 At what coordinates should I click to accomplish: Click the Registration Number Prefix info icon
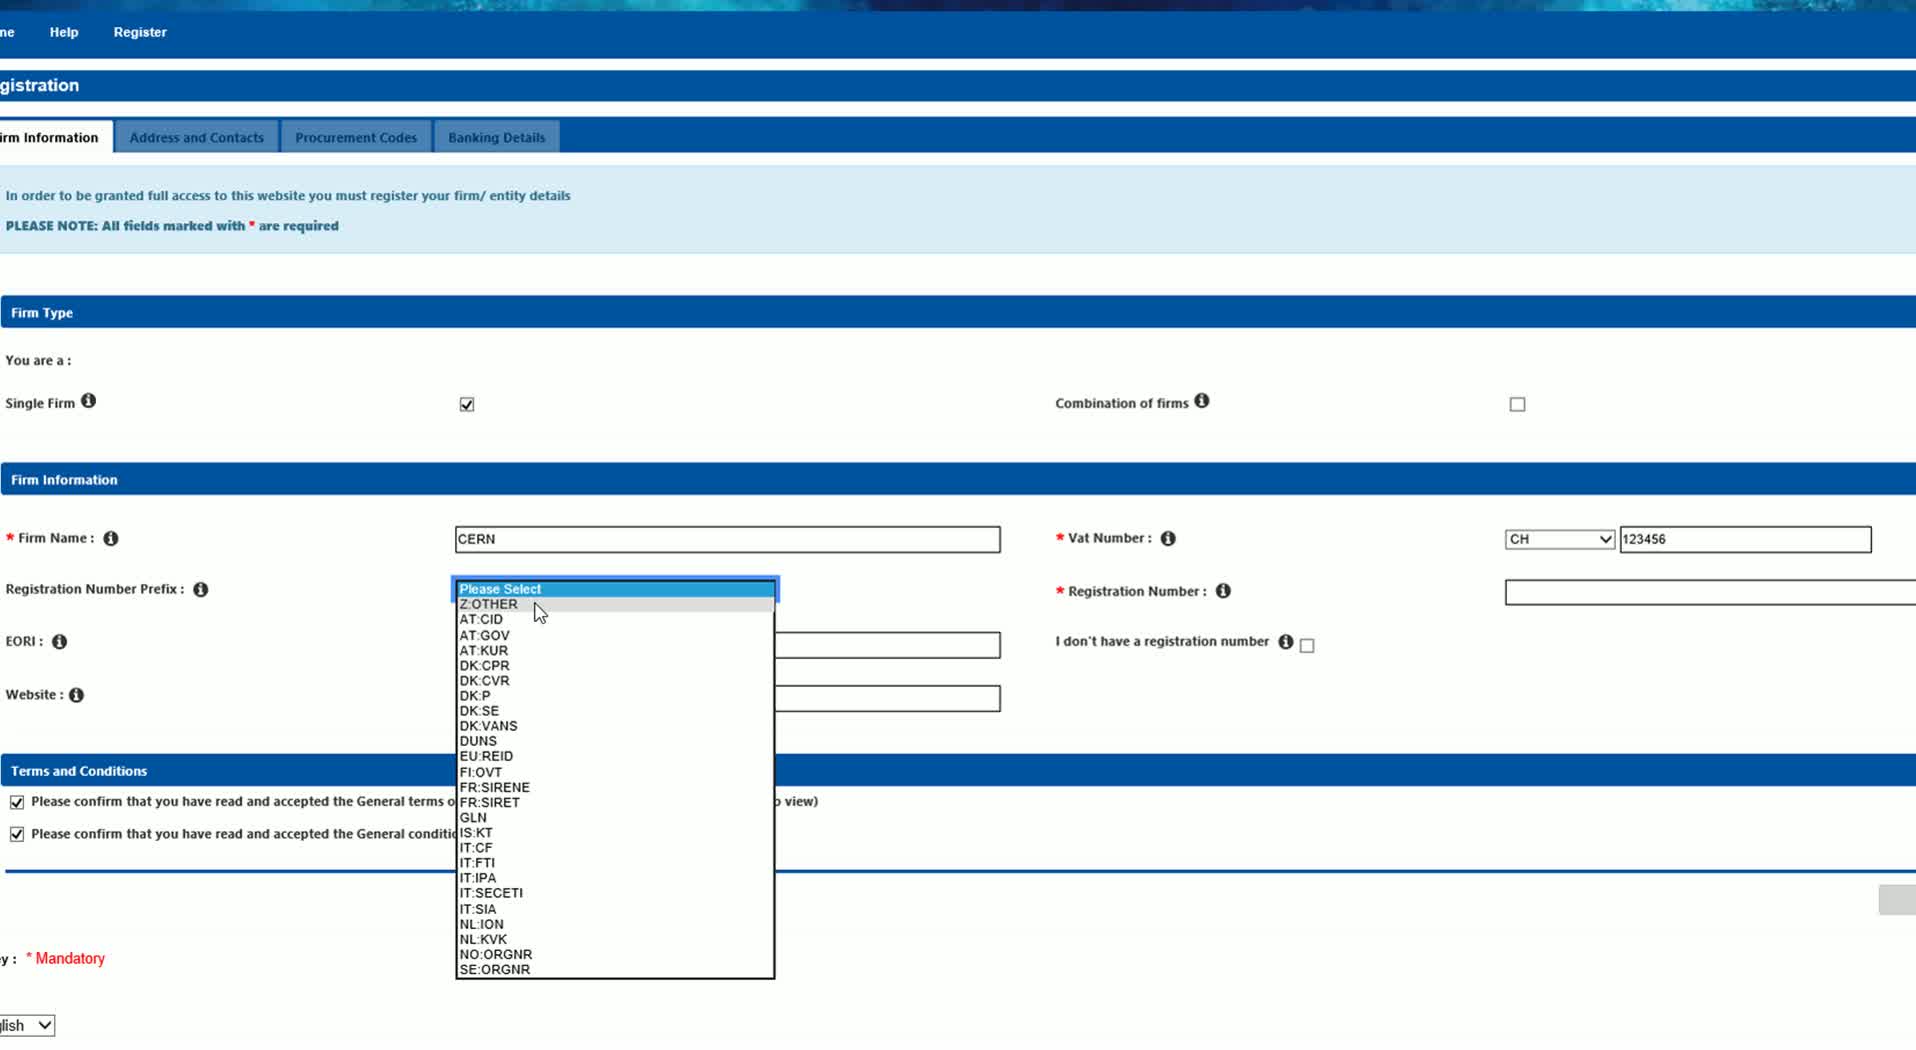click(200, 590)
